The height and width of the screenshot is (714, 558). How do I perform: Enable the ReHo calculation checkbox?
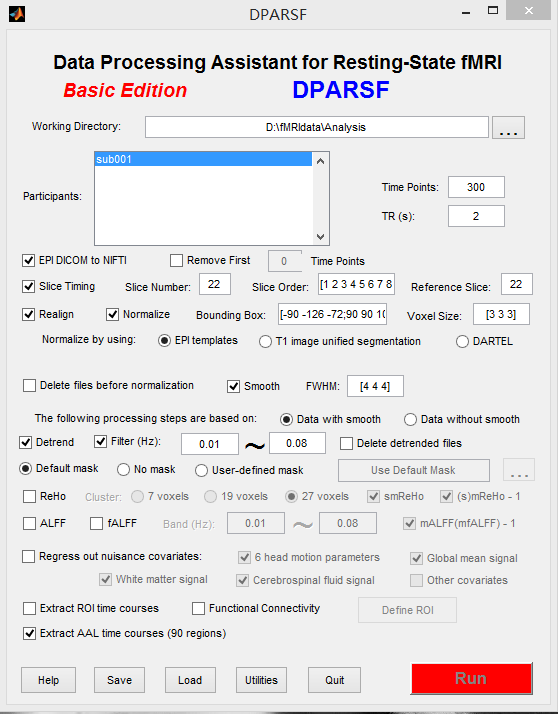tap(30, 496)
